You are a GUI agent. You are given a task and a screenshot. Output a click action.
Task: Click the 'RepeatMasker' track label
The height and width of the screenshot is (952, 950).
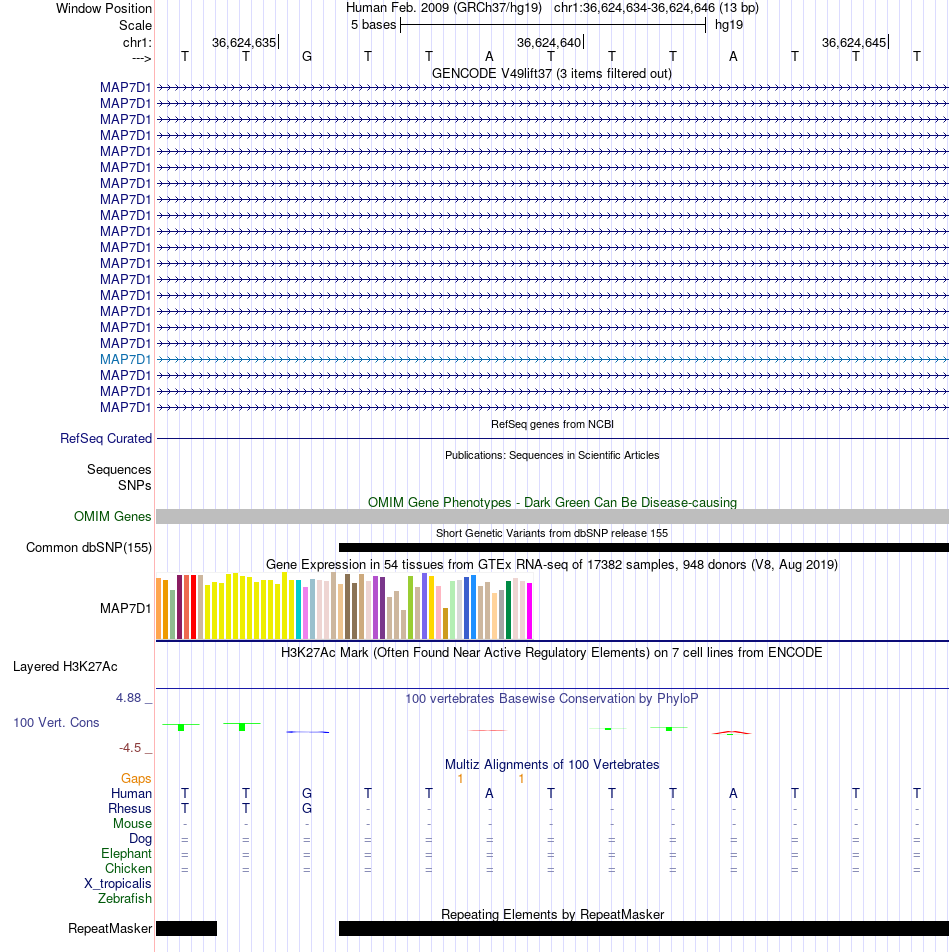tap(110, 929)
